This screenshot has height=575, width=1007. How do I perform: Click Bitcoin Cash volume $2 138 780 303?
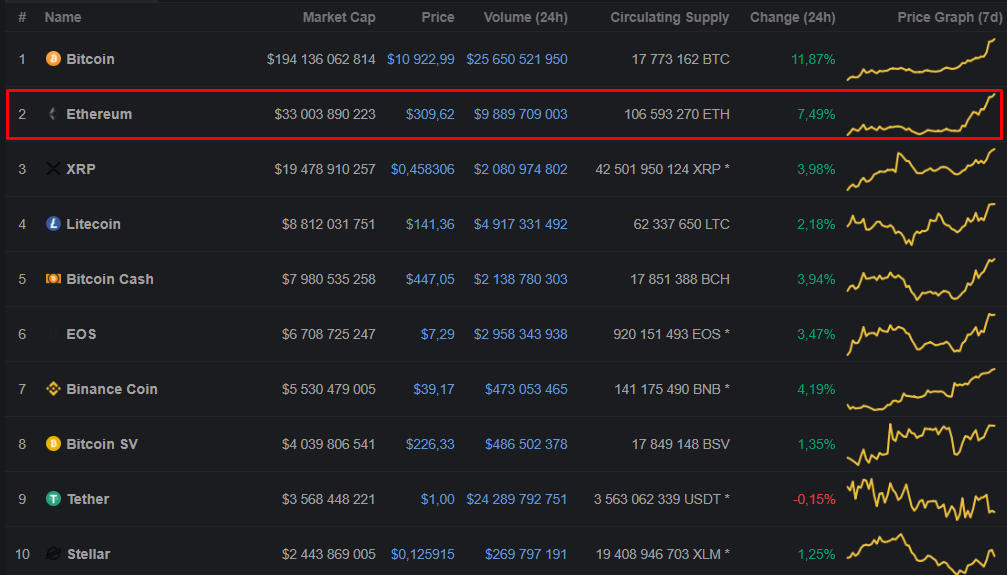[x=521, y=279]
